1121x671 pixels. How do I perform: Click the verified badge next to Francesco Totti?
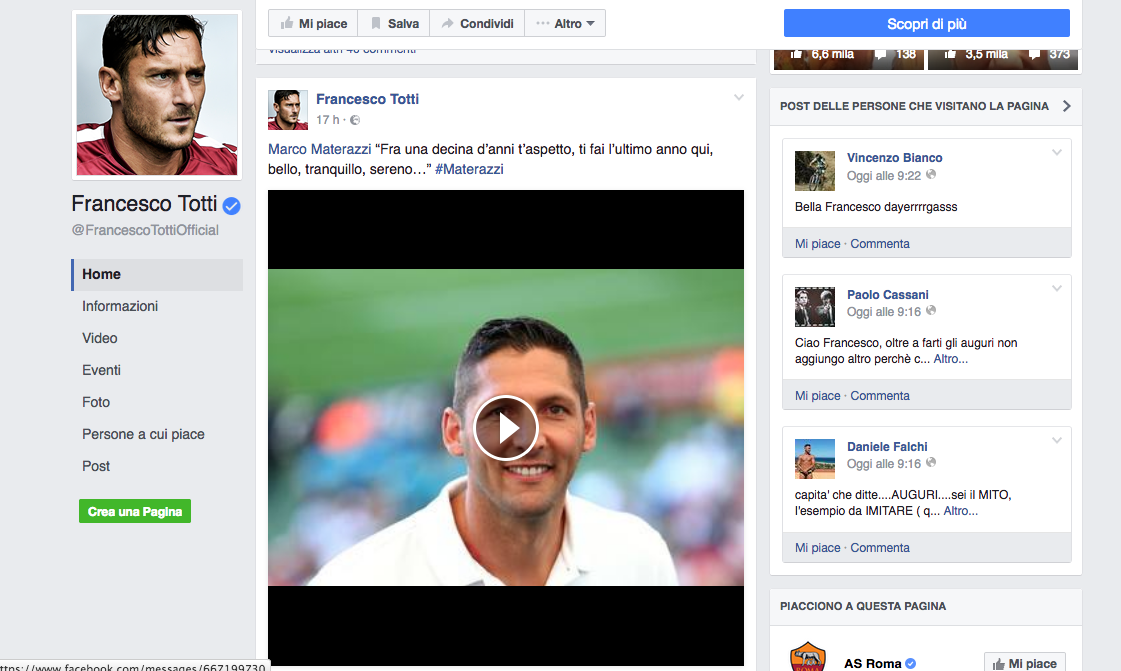point(231,205)
